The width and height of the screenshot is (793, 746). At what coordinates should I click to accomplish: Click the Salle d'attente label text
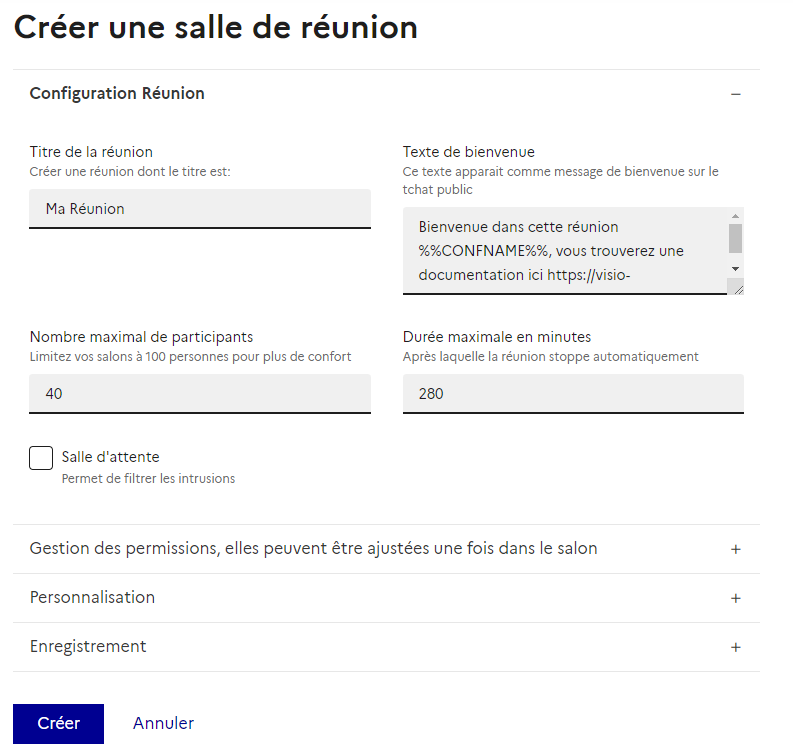click(x=110, y=457)
